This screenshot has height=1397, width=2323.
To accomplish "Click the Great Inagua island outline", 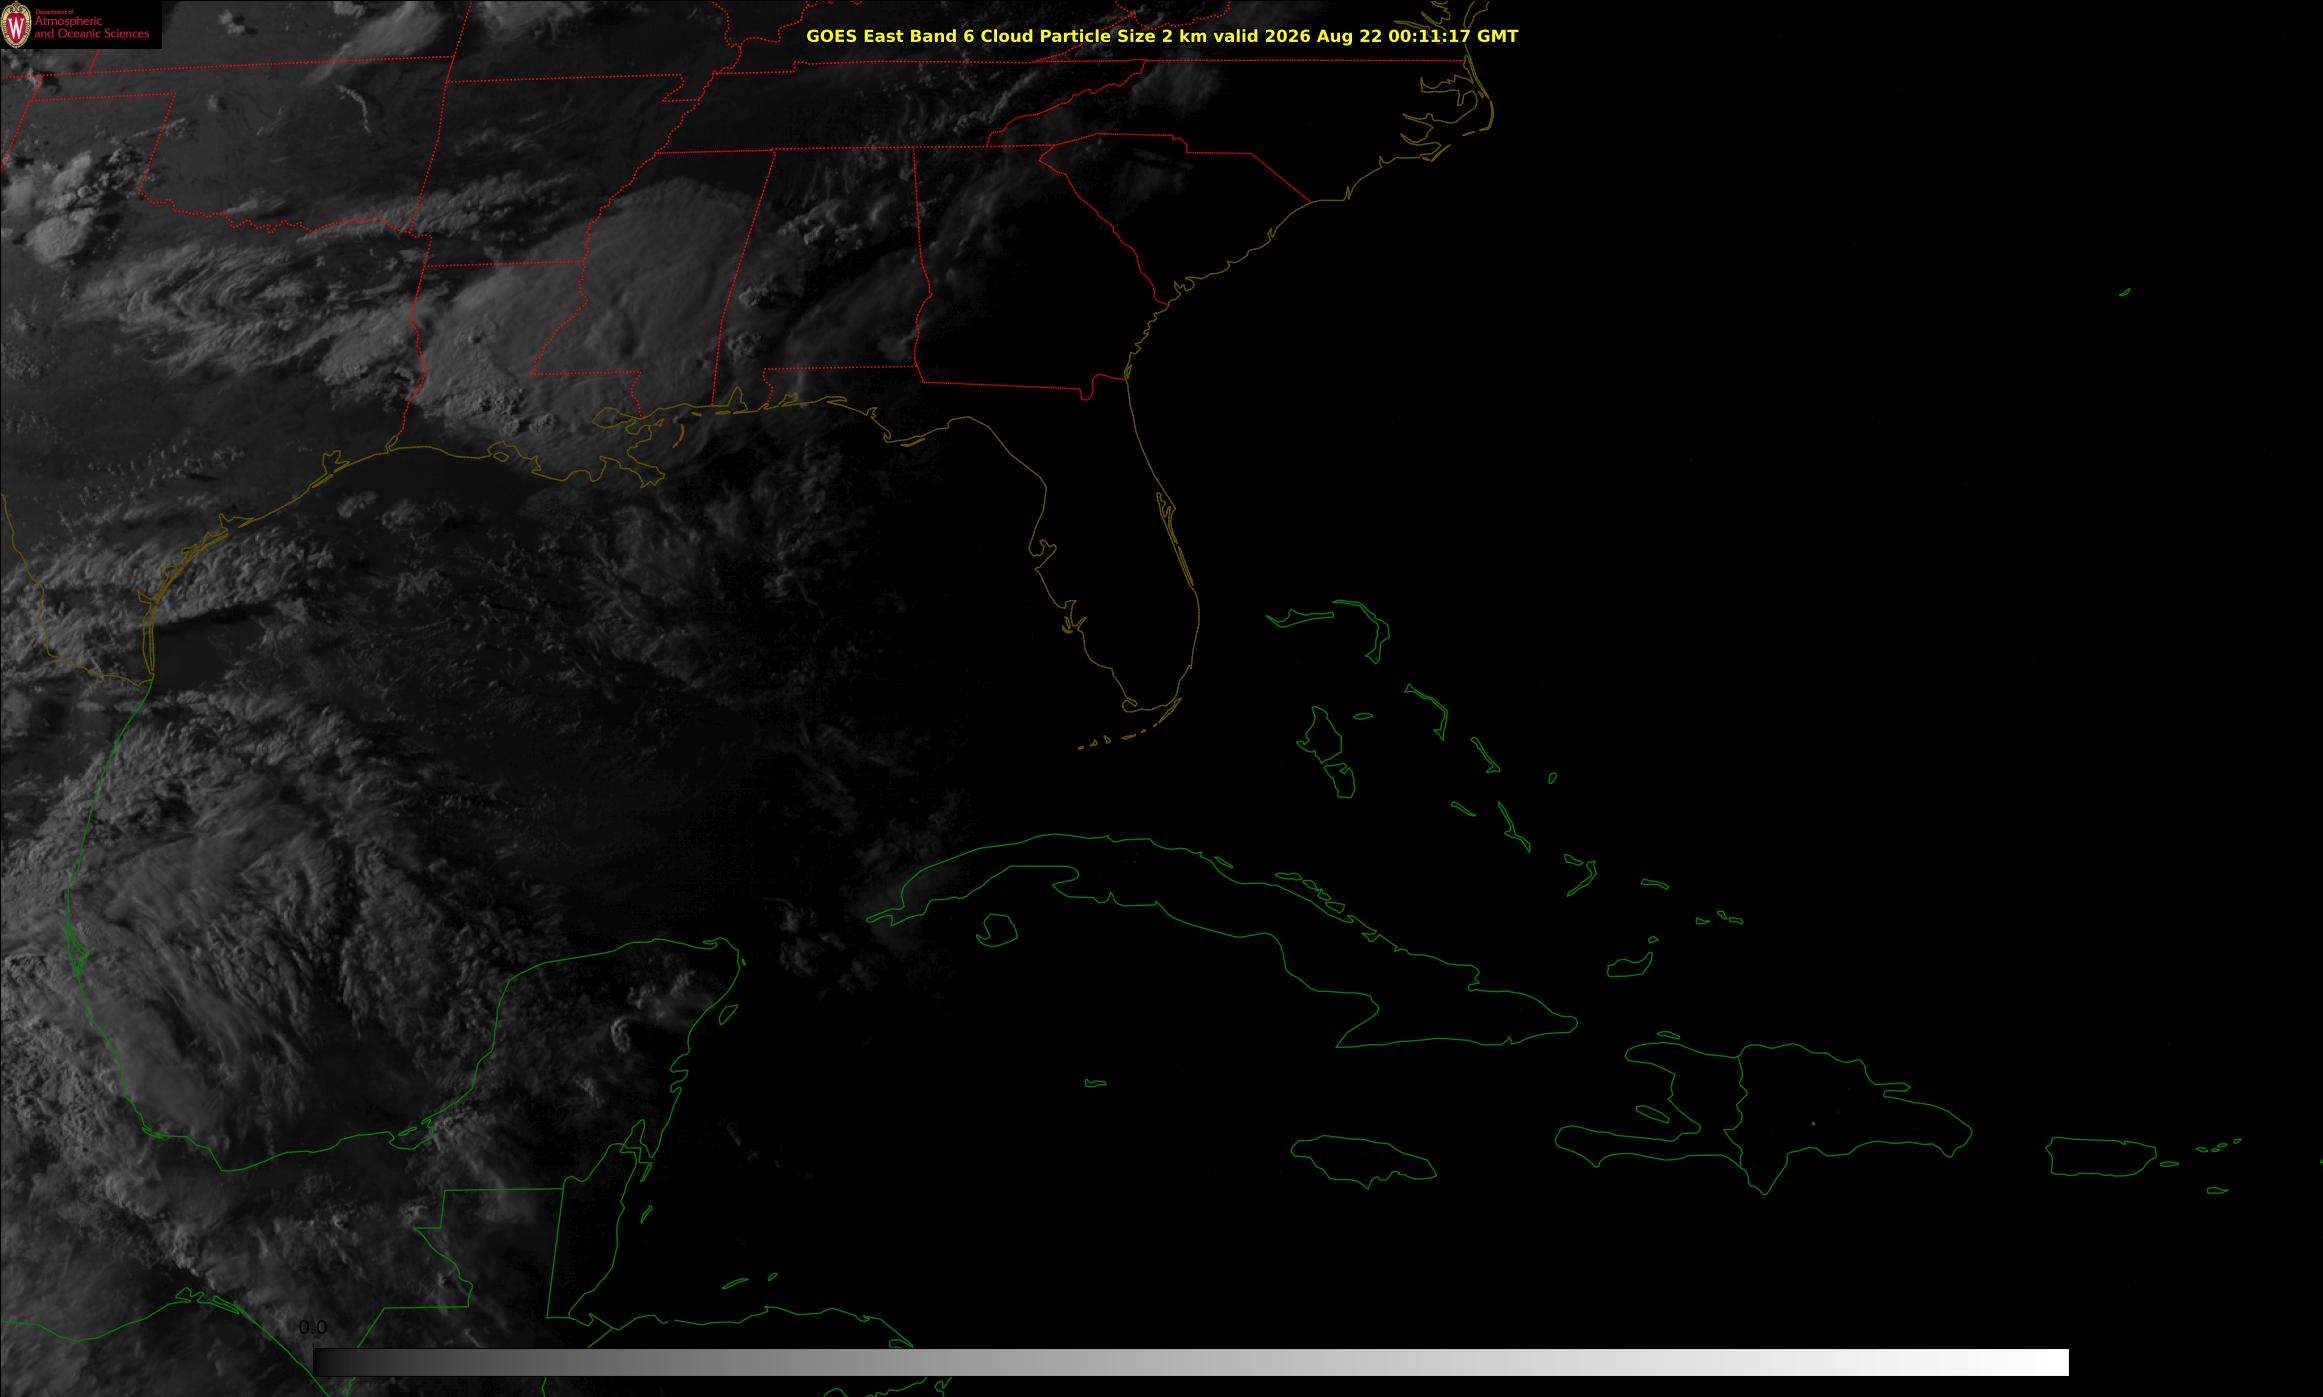I will tap(1629, 965).
